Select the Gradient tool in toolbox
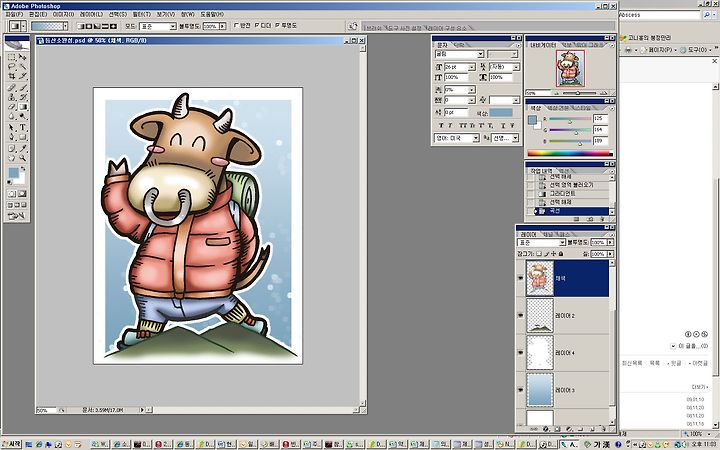 click(x=22, y=107)
